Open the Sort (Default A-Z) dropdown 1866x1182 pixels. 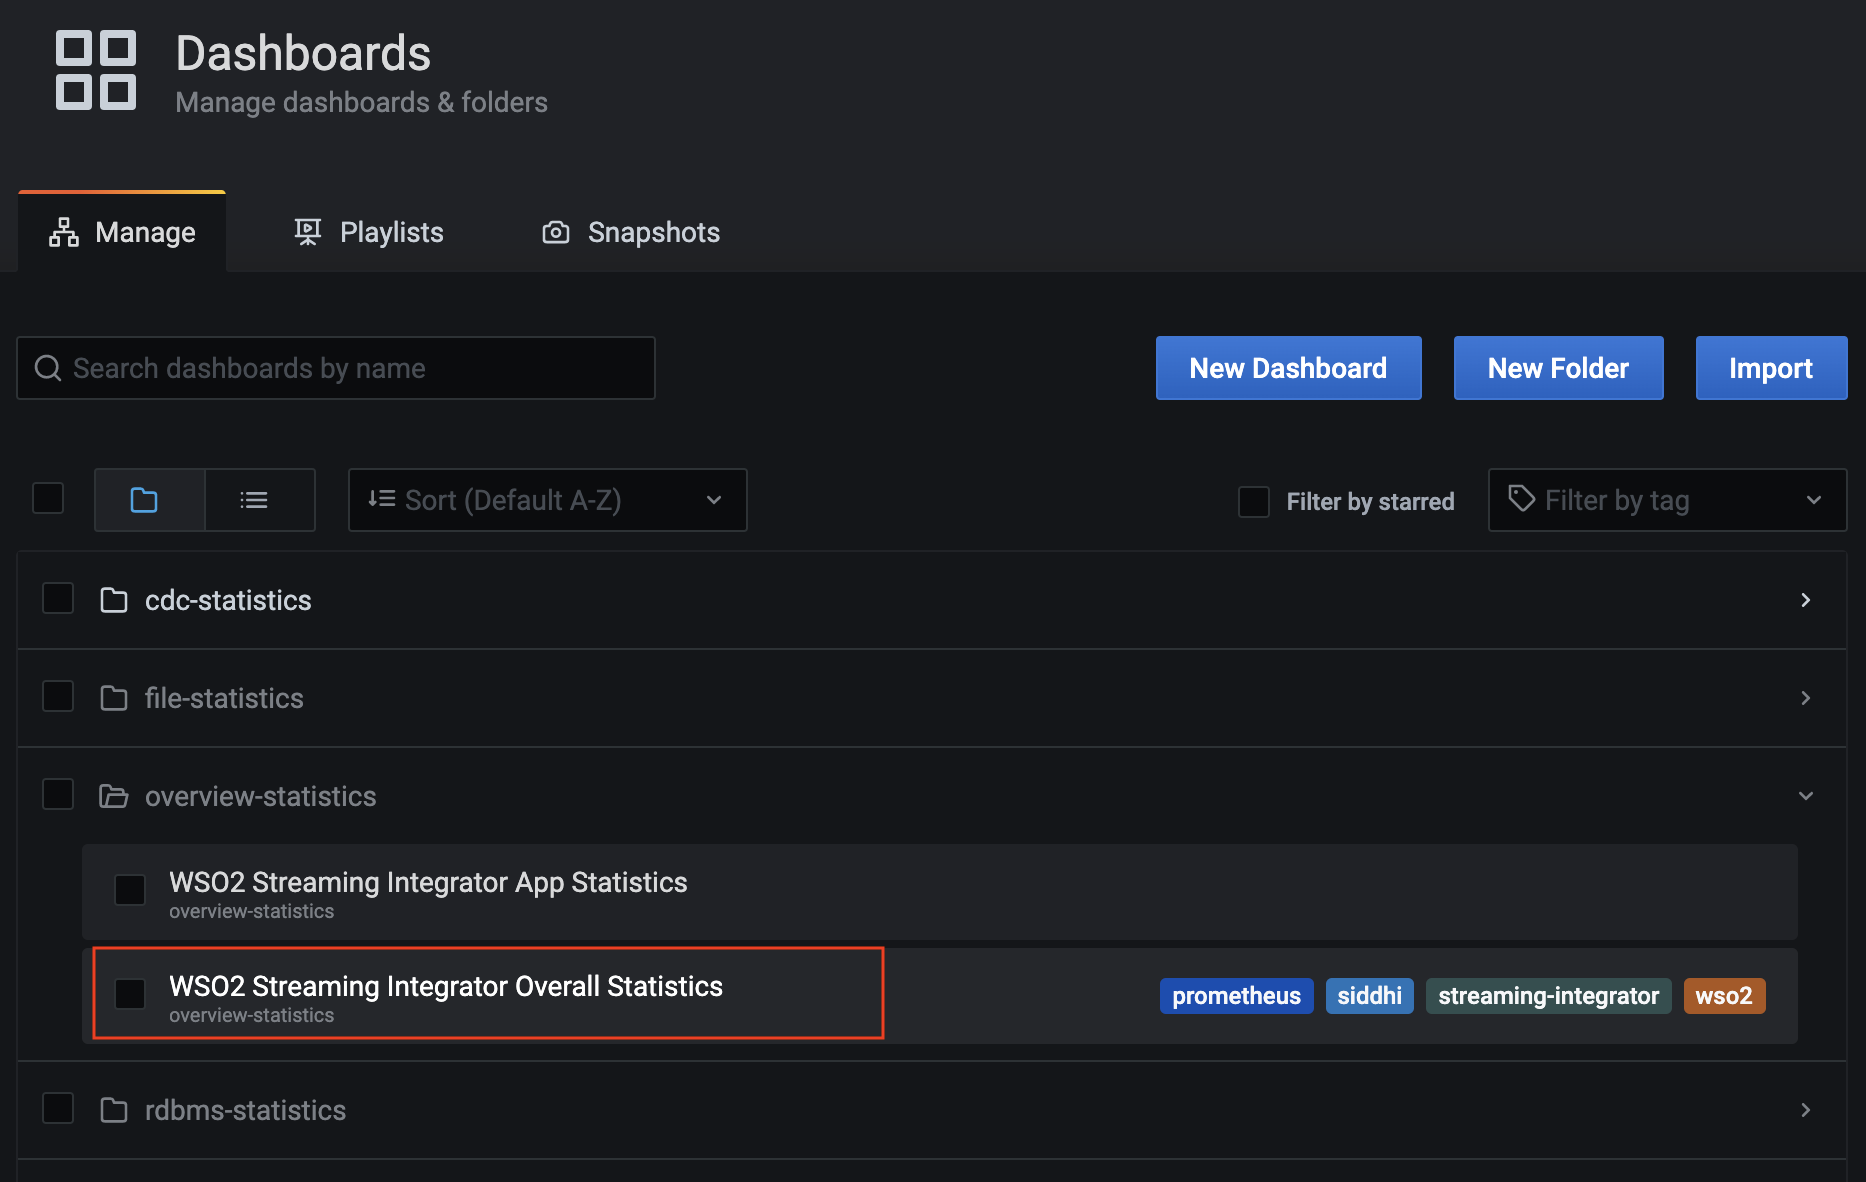coord(547,500)
